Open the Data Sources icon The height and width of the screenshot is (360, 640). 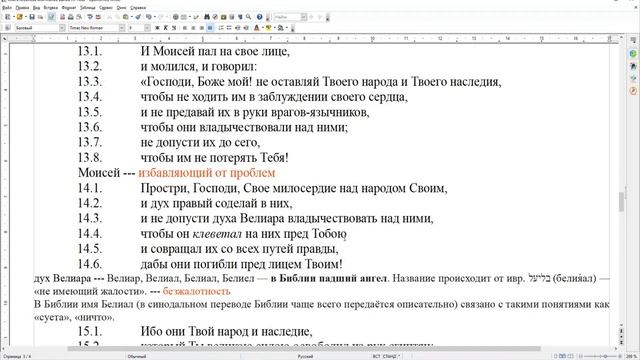coord(231,17)
